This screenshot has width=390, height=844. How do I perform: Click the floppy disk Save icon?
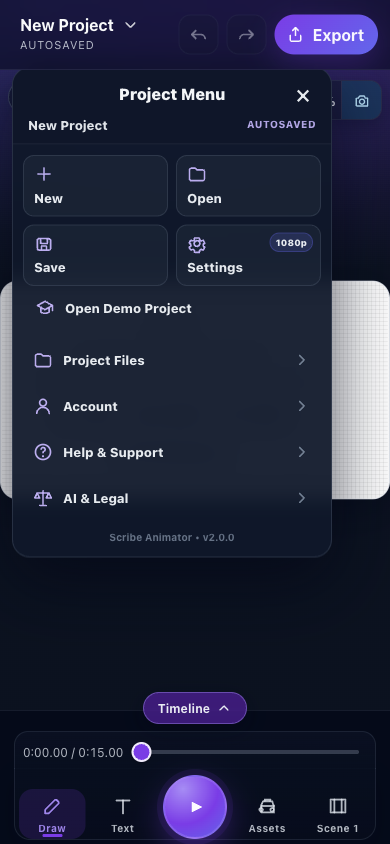44,244
